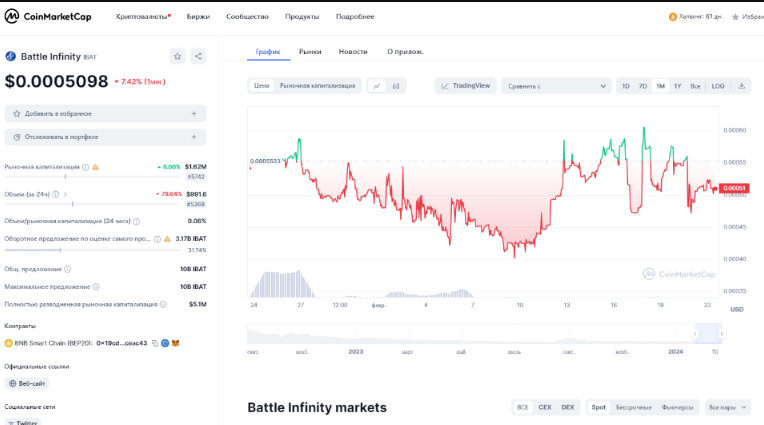Click Отслеживать в портфеле button
Screen dimensions: 764x425
point(105,137)
